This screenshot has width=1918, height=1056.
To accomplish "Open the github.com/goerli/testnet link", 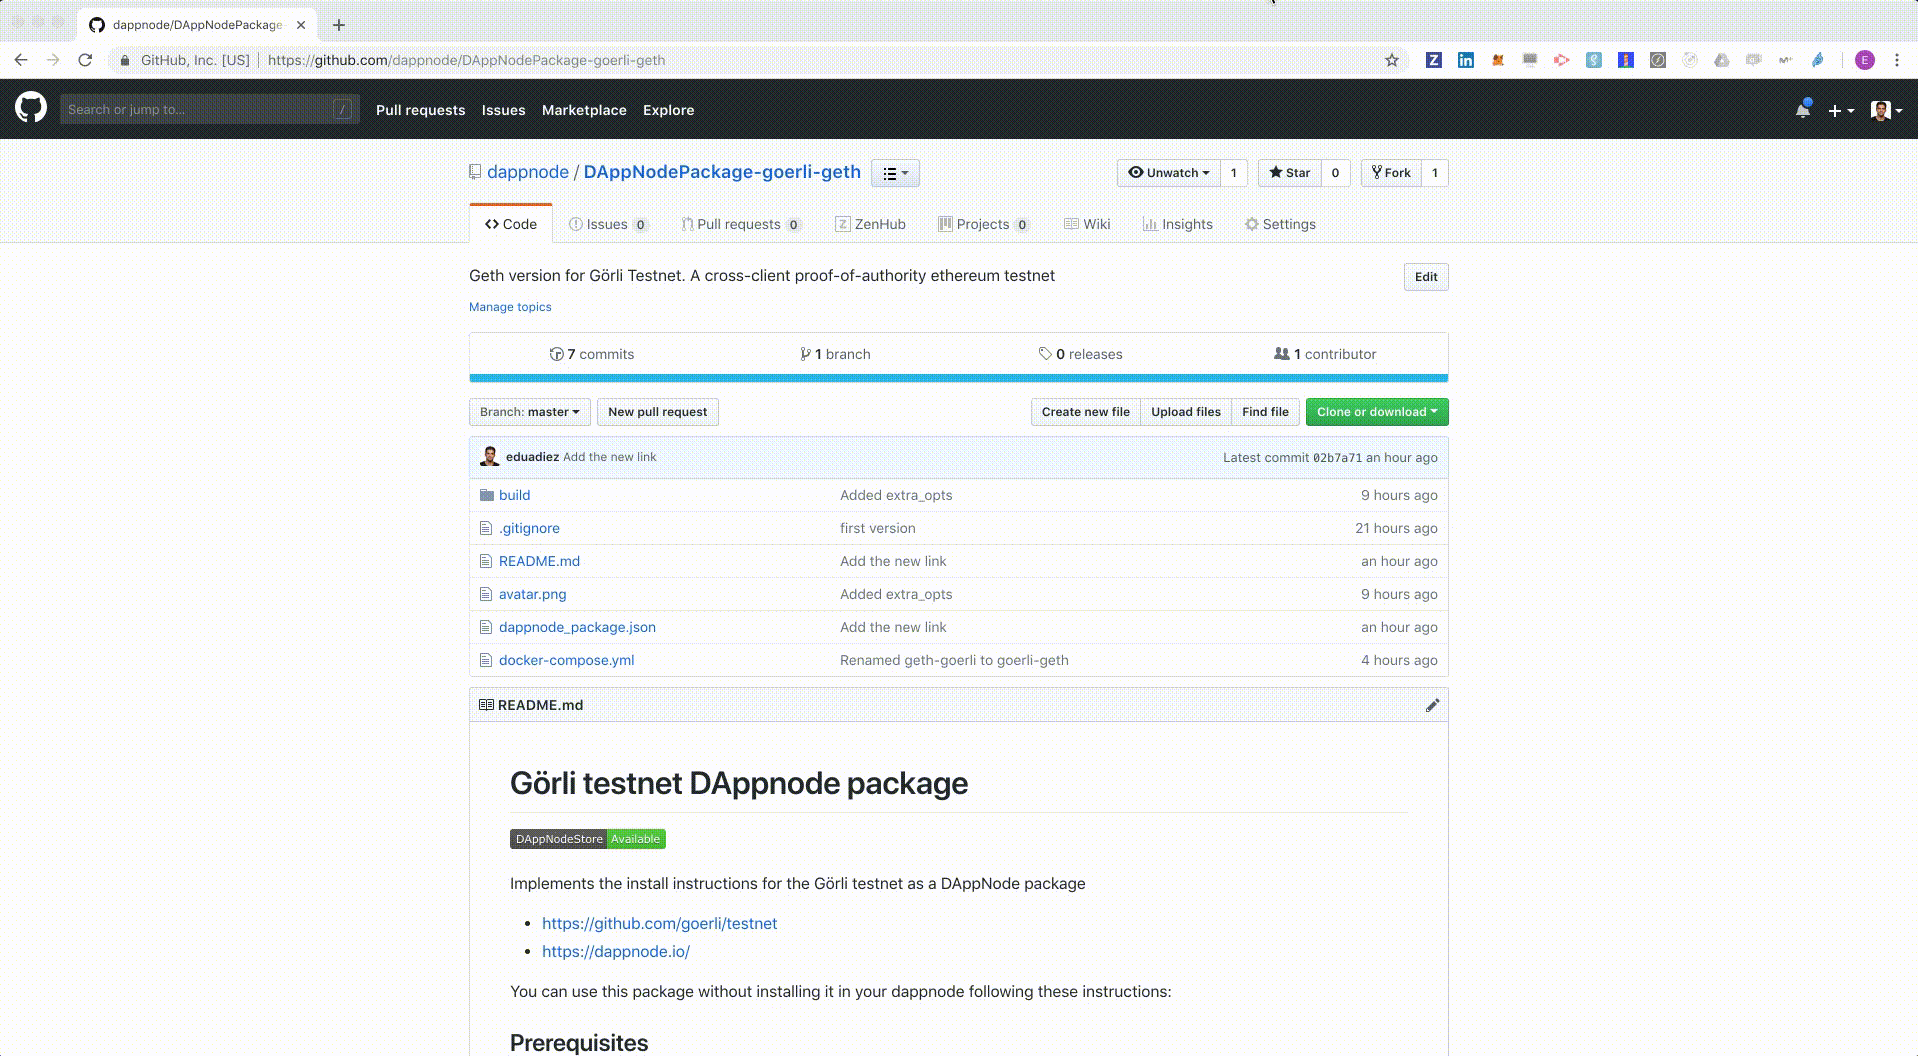I will click(659, 924).
